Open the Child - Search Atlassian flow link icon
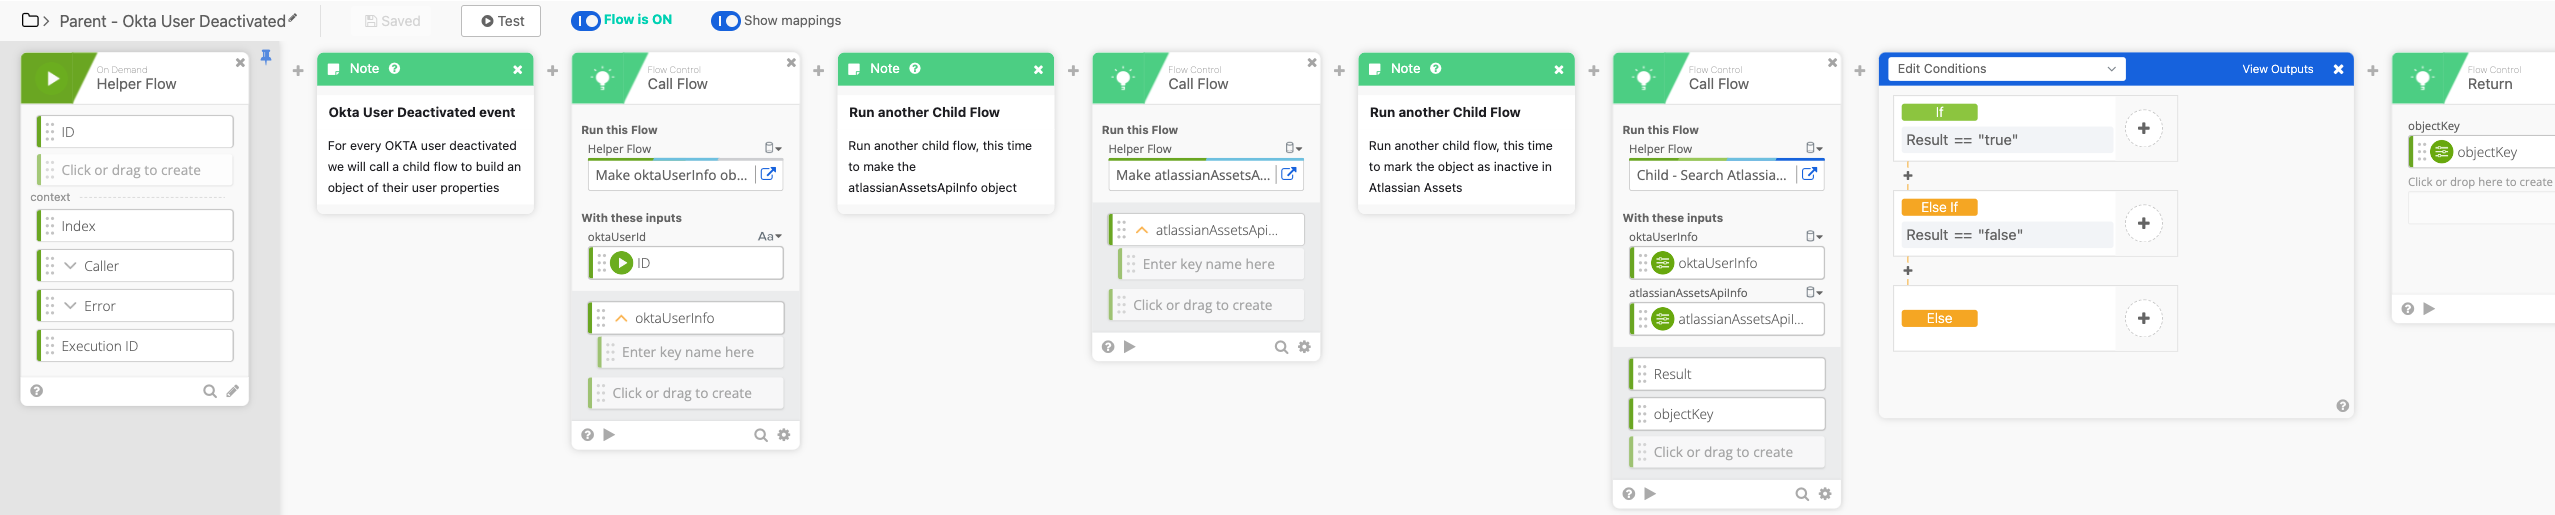Image resolution: width=2555 pixels, height=515 pixels. pos(1809,174)
